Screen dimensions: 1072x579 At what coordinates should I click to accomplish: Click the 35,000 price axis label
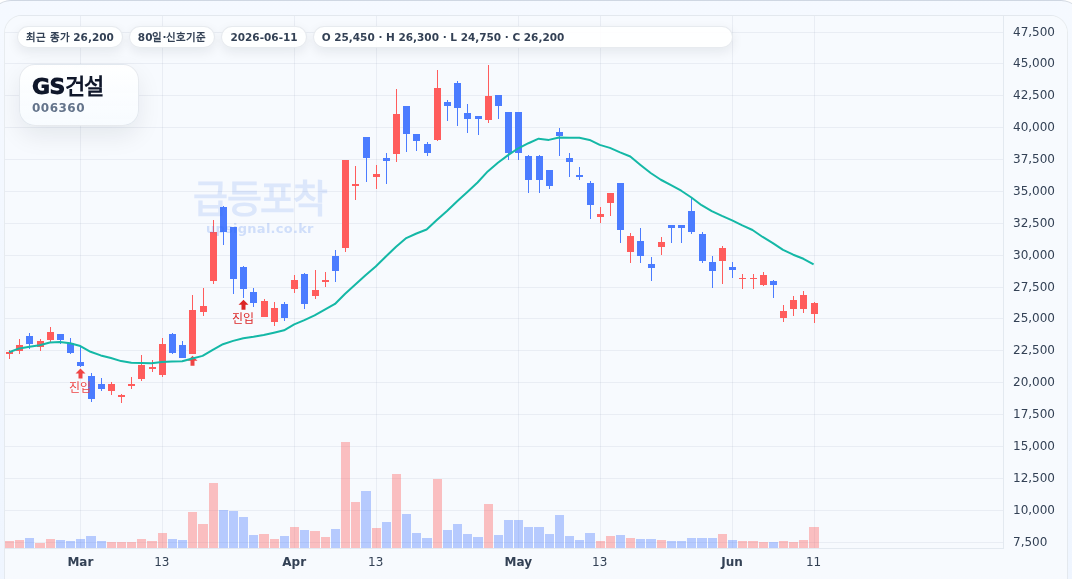pyautogui.click(x=1034, y=191)
